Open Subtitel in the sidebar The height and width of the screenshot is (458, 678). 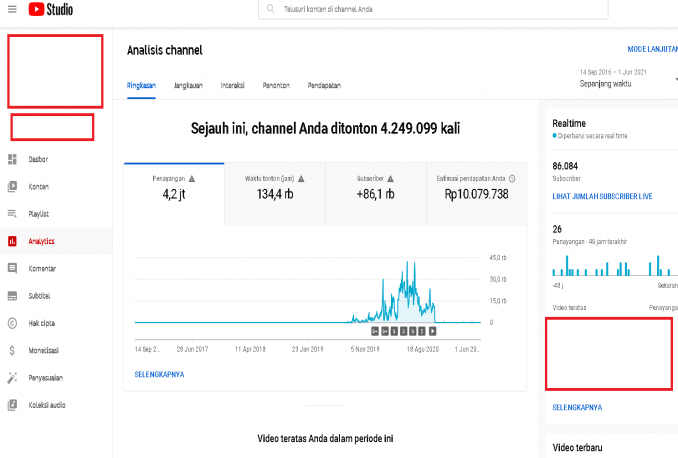click(x=39, y=296)
